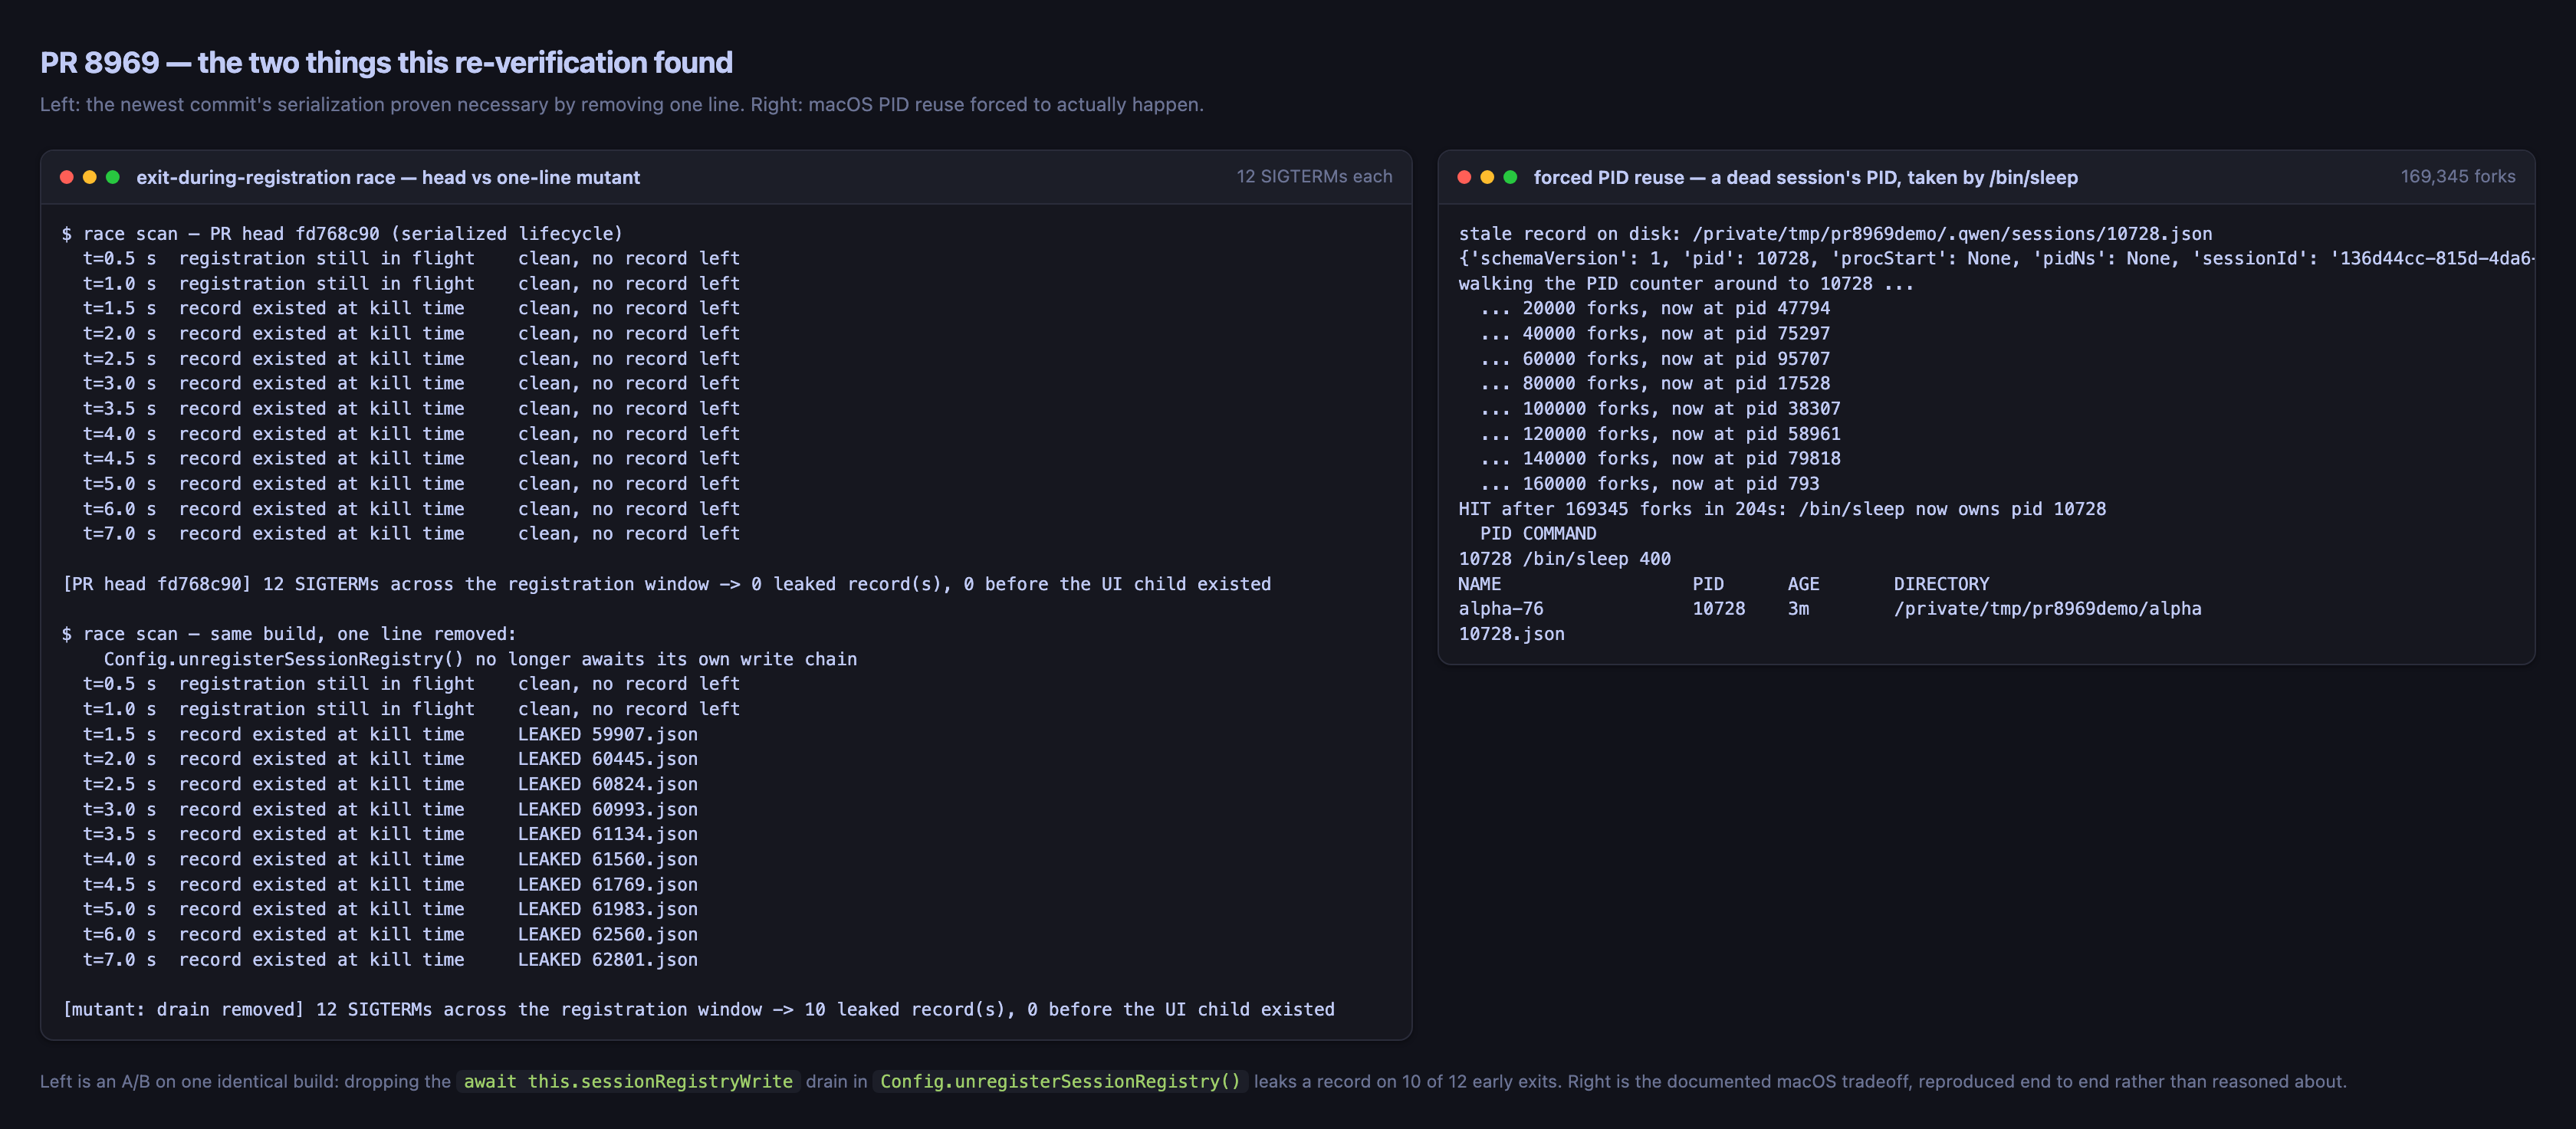Click the green dot in exit-during-registration race panel
Image resolution: width=2576 pixels, height=1129 pixels.
[x=113, y=177]
